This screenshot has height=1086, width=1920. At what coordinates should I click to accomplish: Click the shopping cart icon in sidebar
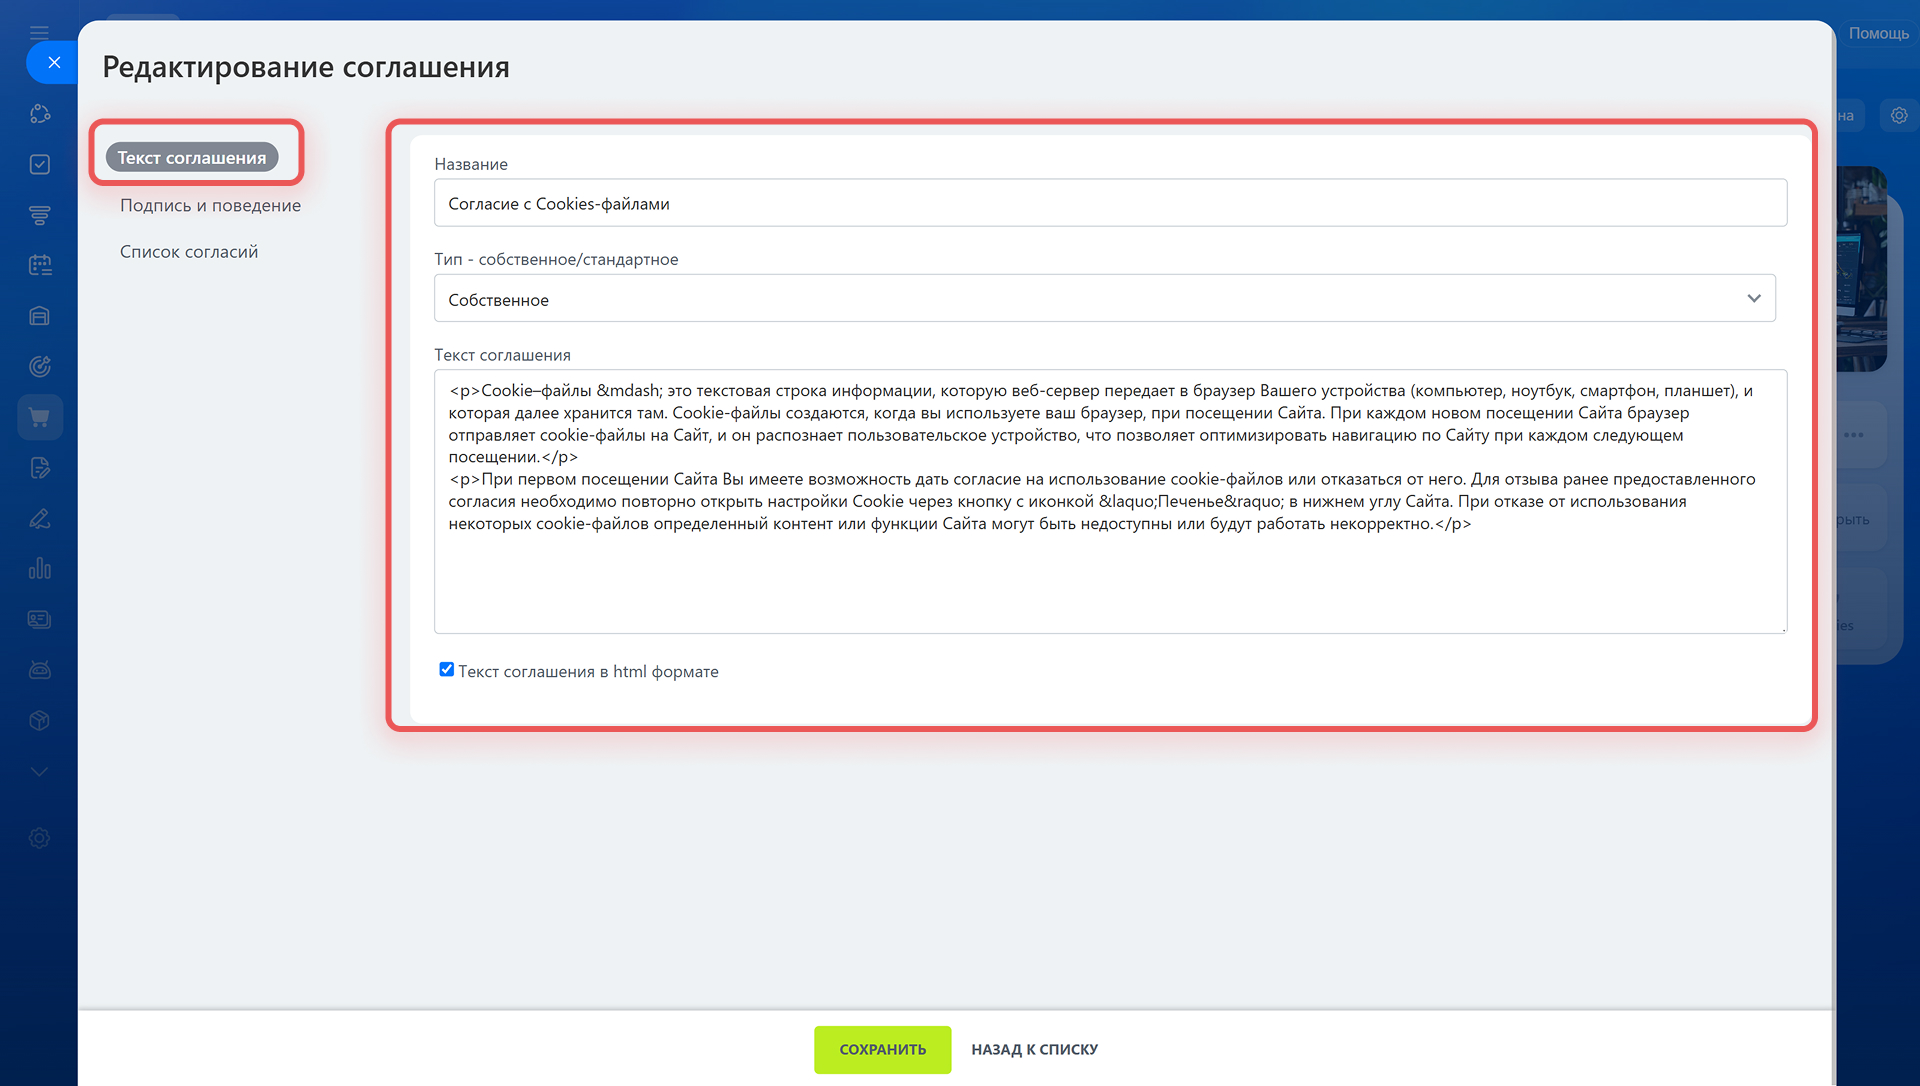pos(40,418)
